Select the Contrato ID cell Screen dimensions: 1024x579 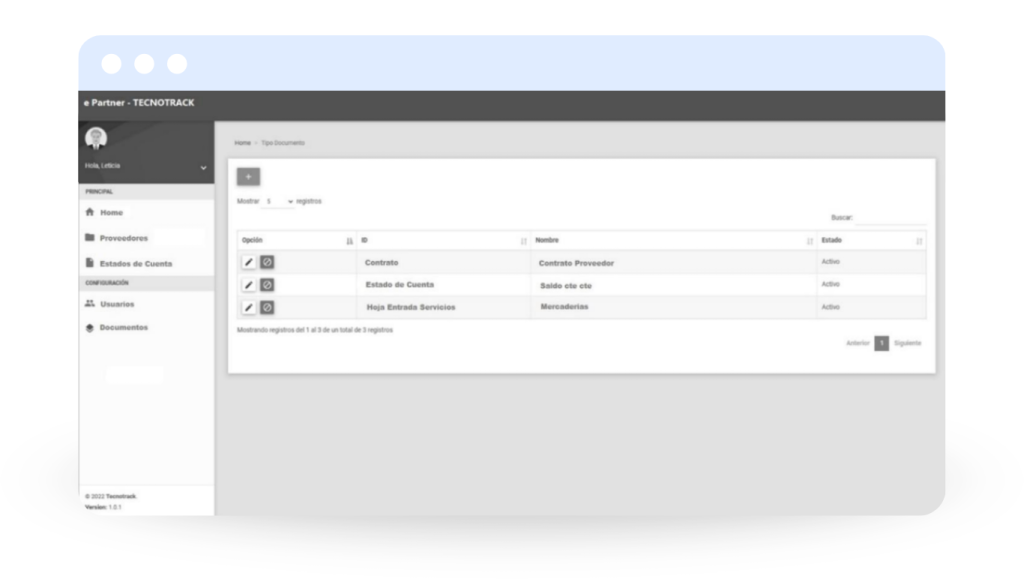381,262
